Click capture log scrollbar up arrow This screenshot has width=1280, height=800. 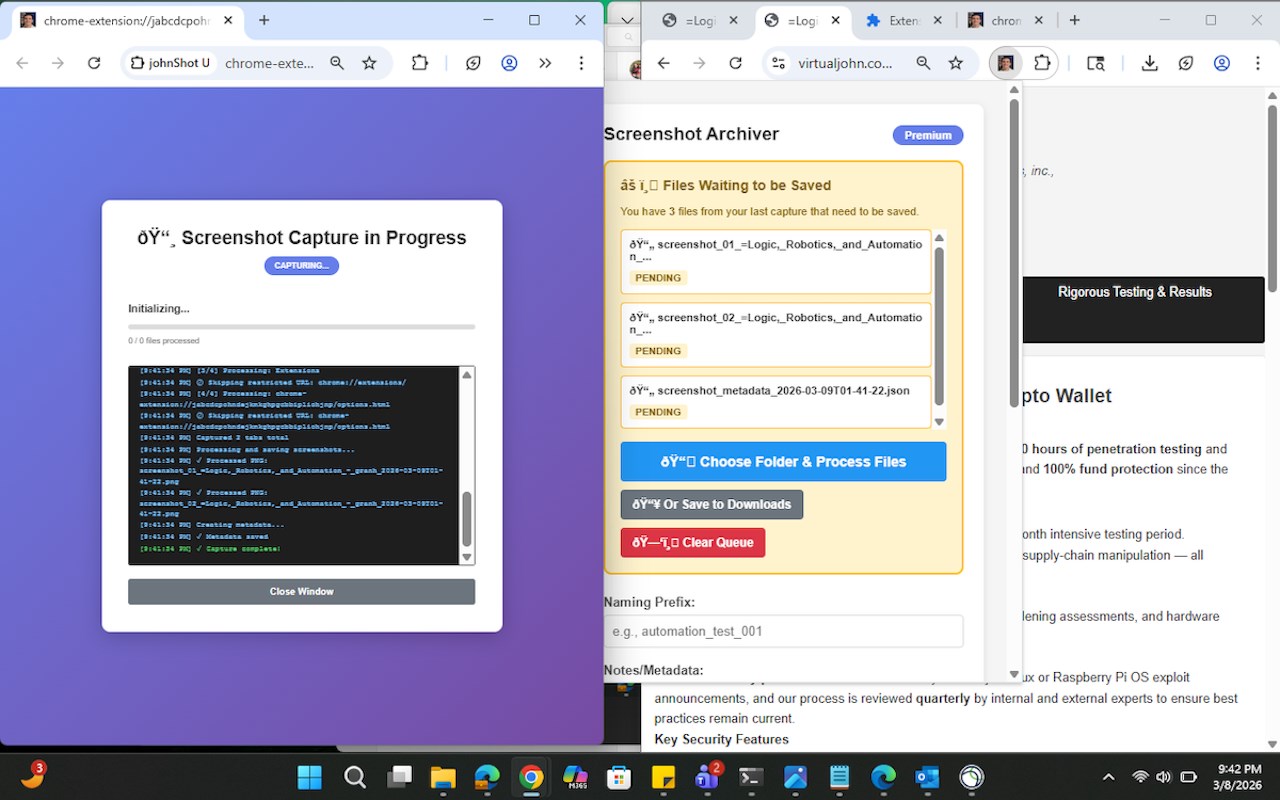pyautogui.click(x=466, y=375)
